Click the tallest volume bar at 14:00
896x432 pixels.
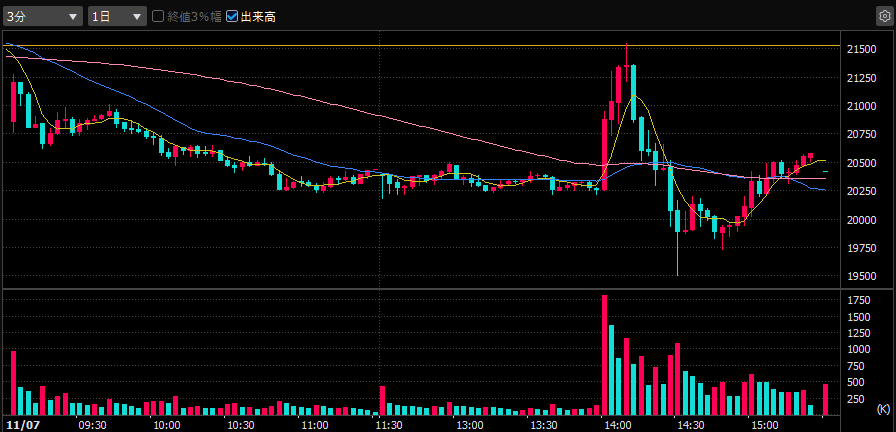[604, 355]
